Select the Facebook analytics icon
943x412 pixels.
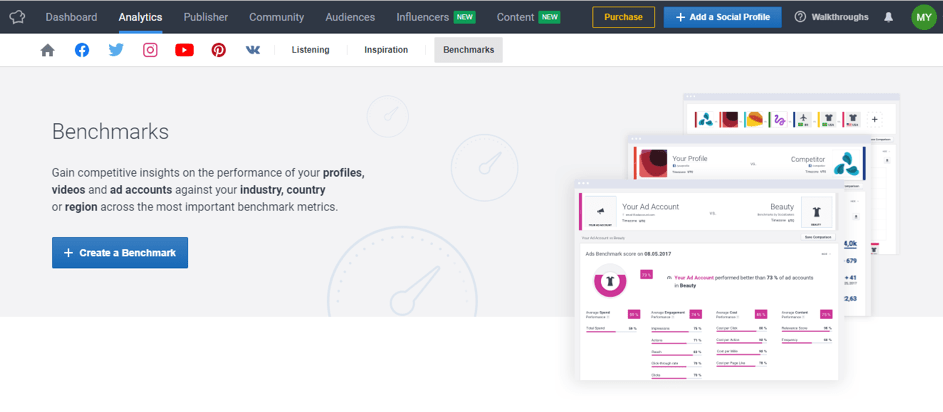pyautogui.click(x=82, y=51)
